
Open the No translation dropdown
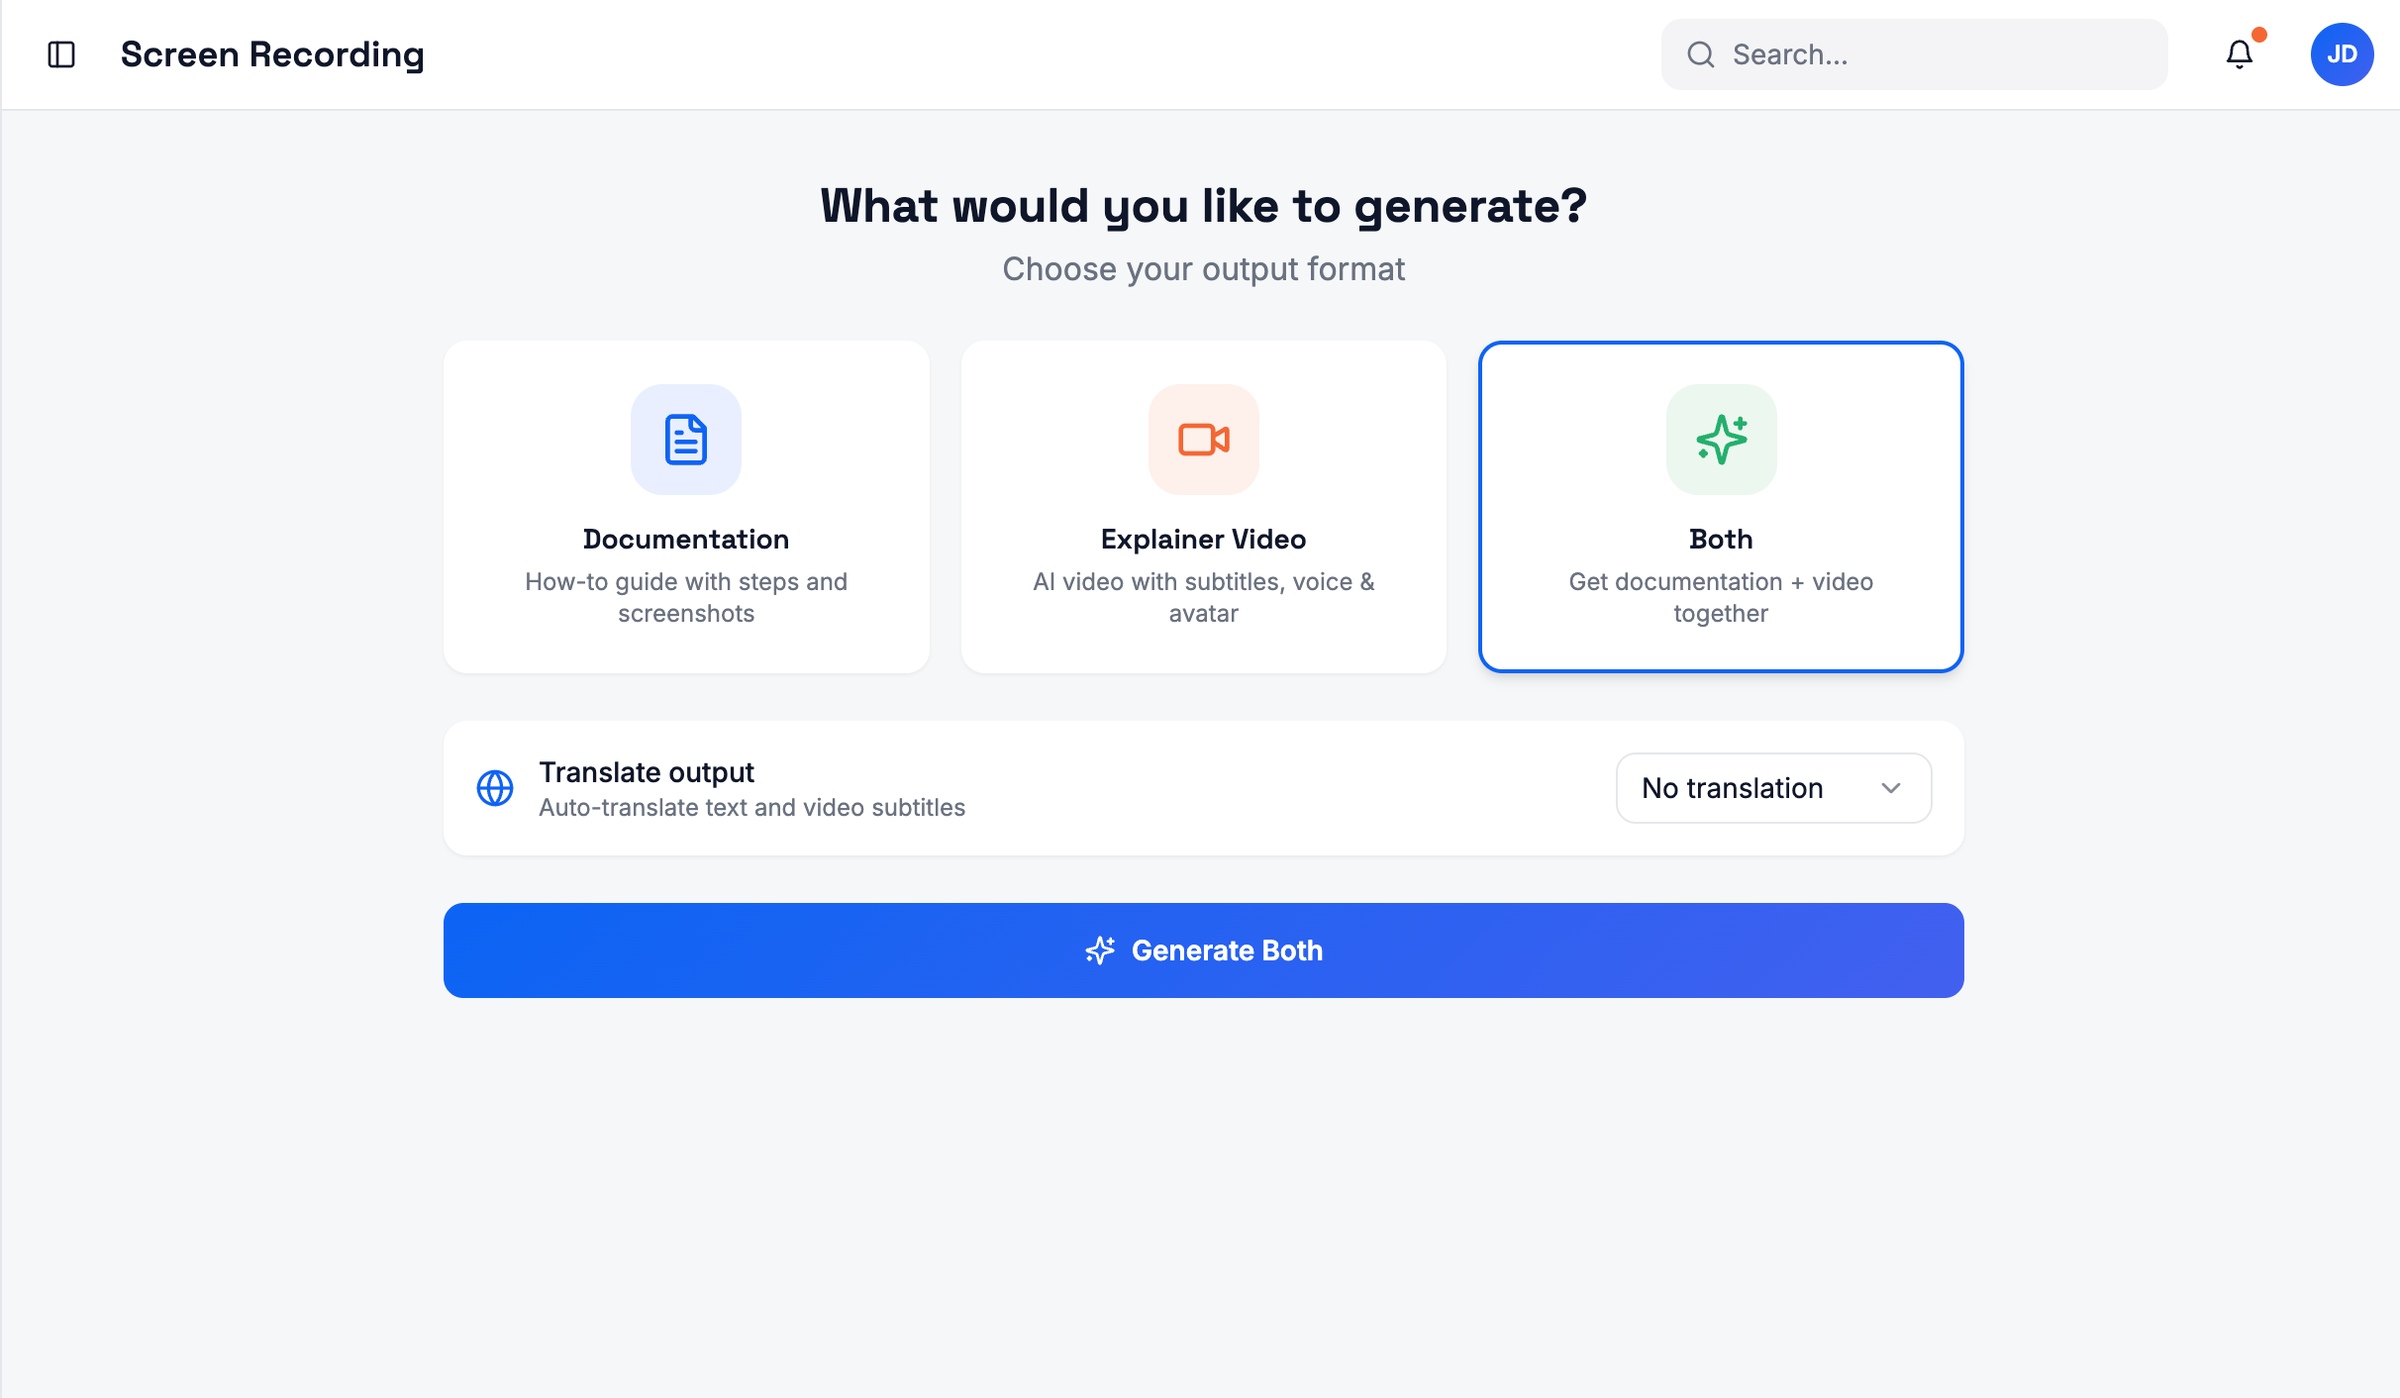(1773, 788)
